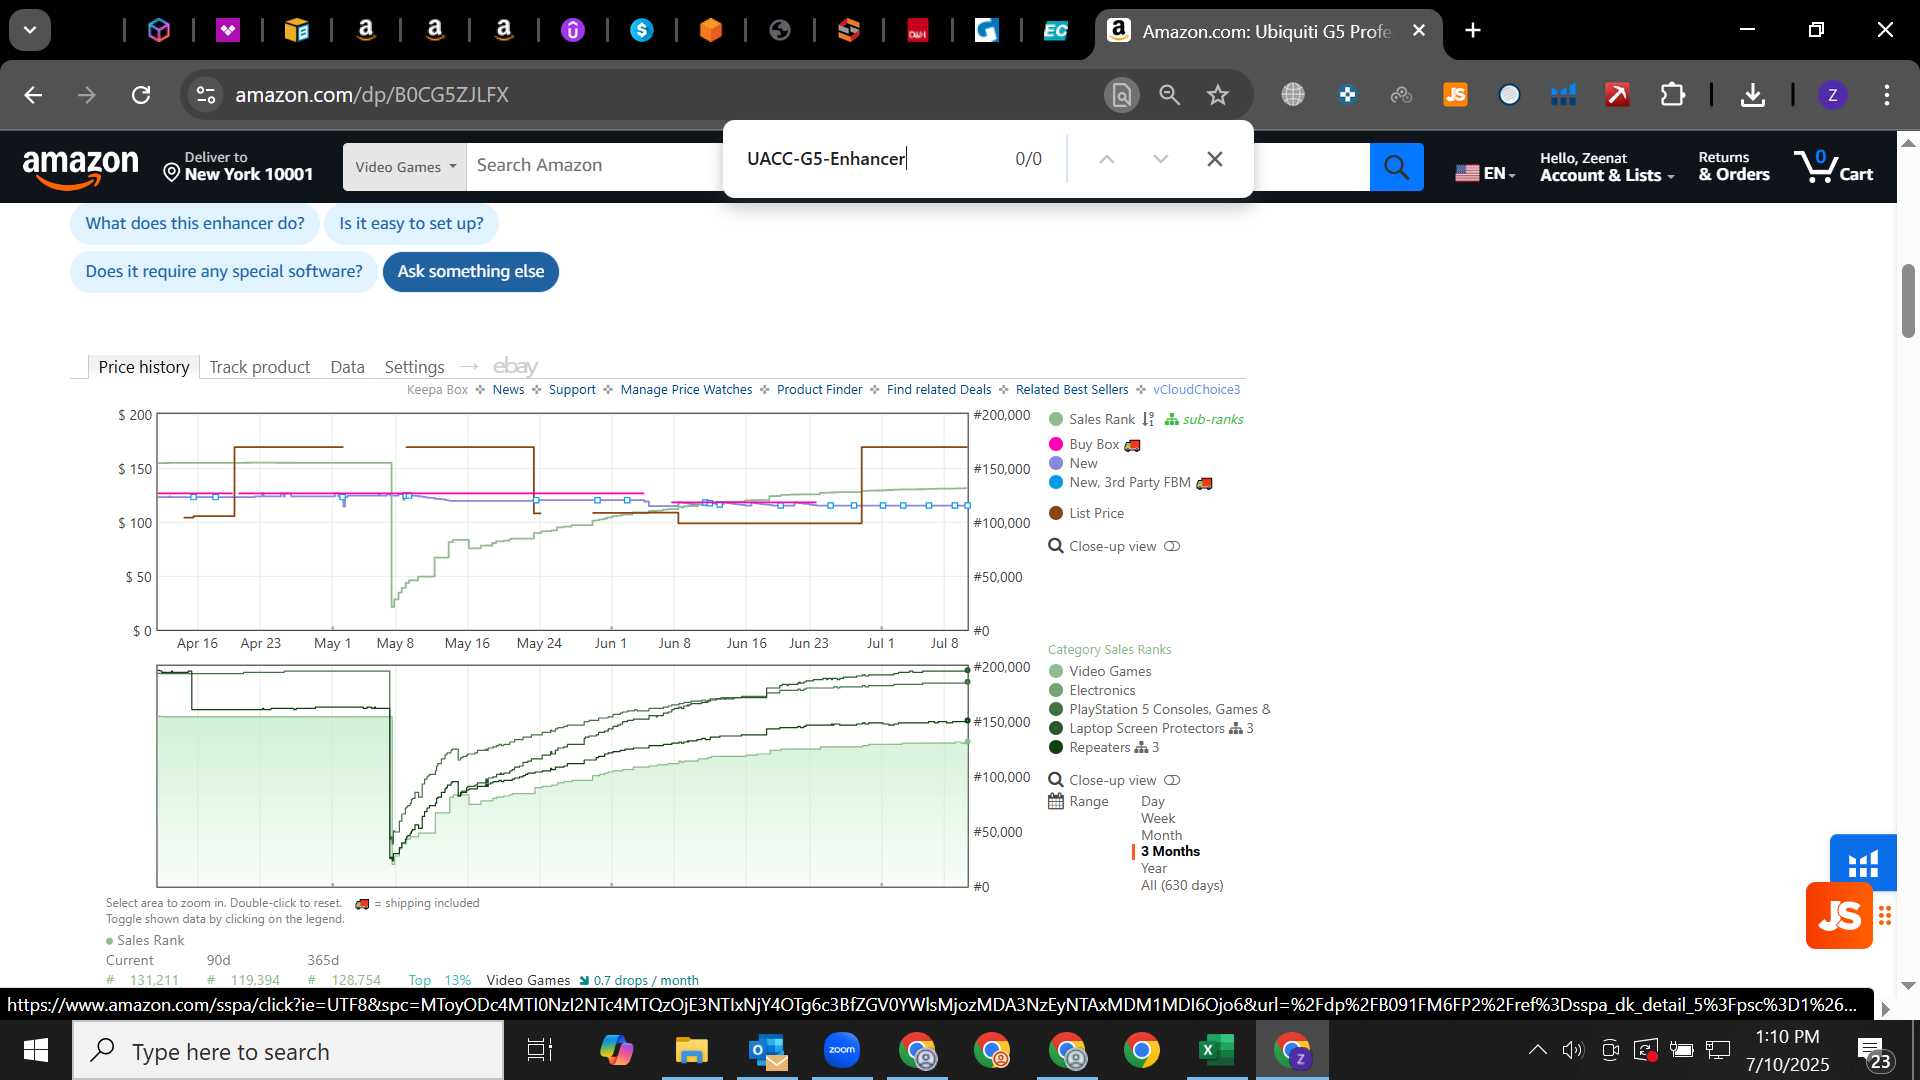Close the find-in-page bar
The width and height of the screenshot is (1920, 1080).
click(x=1215, y=159)
